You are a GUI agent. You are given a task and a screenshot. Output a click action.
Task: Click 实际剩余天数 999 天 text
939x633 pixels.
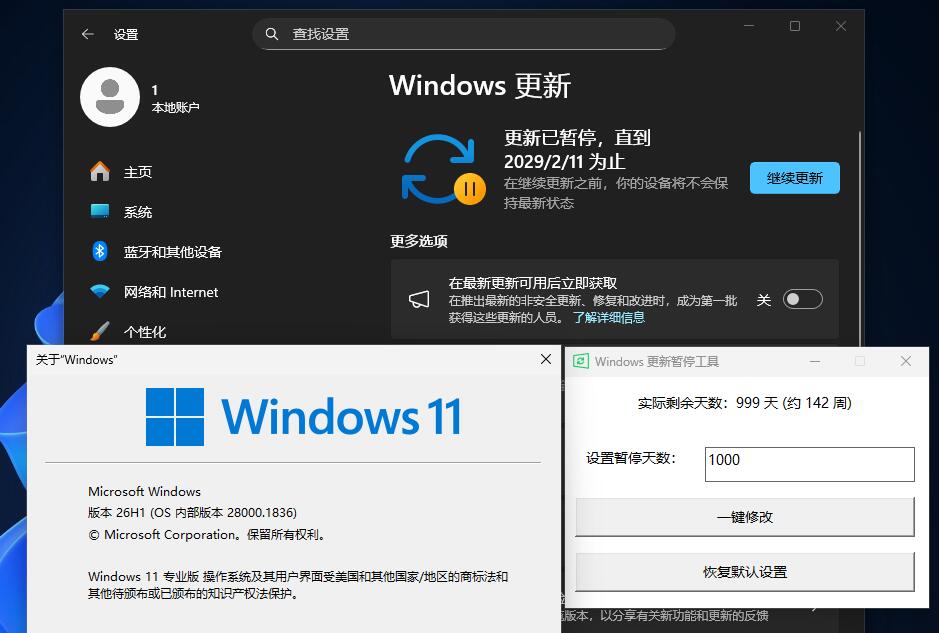point(744,403)
